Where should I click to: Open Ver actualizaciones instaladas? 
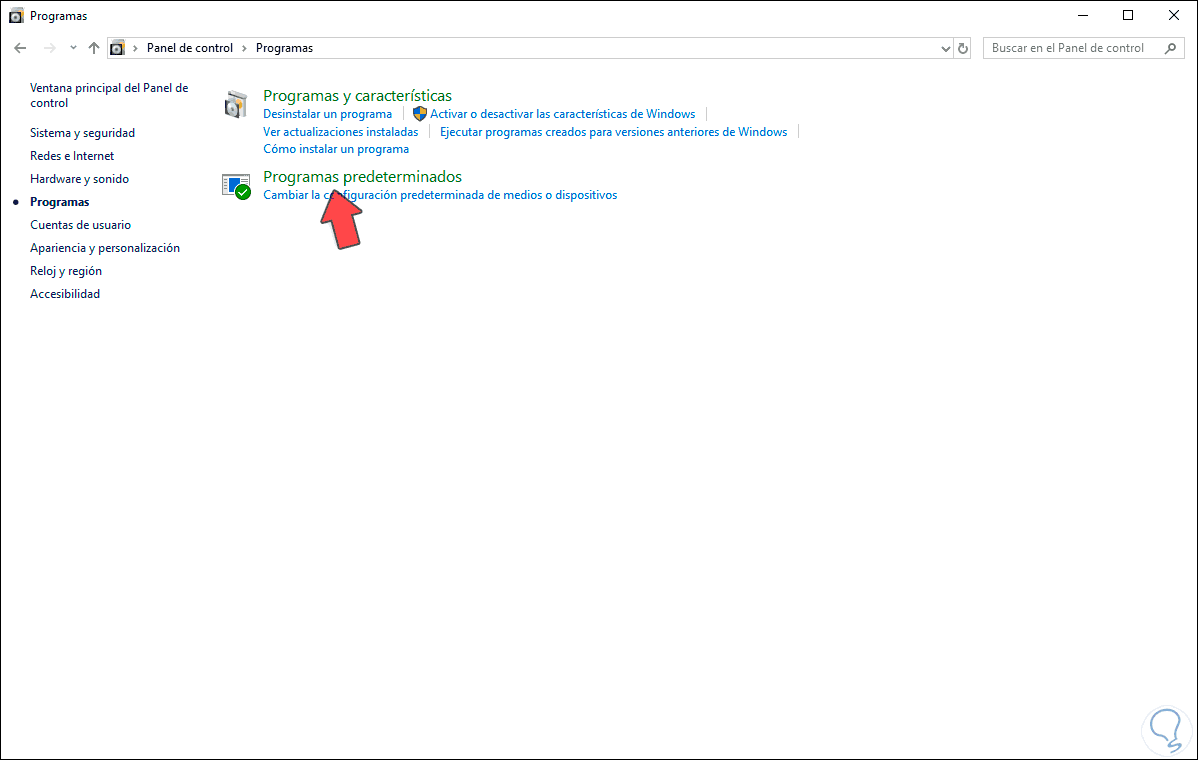pyautogui.click(x=341, y=132)
